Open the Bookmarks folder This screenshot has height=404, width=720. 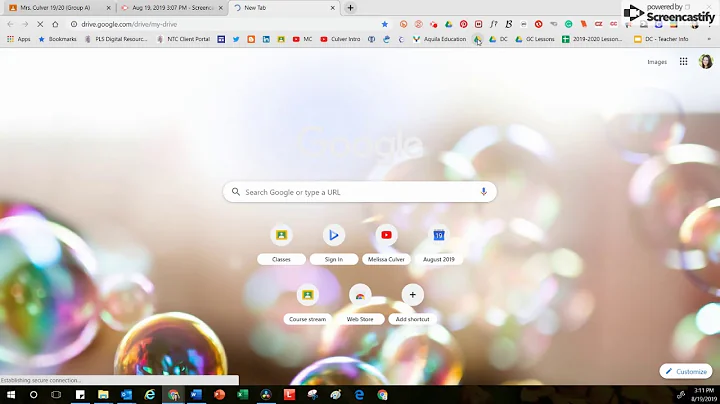(x=57, y=39)
